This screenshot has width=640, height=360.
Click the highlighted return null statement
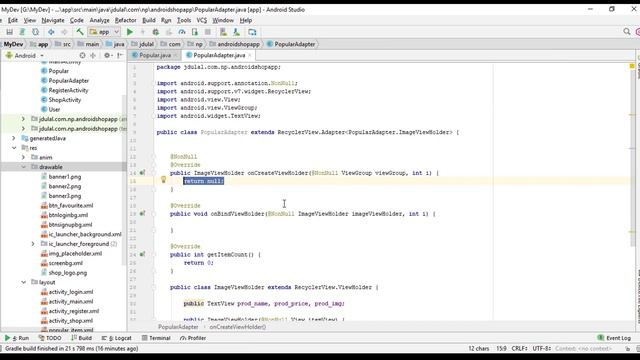[x=204, y=181]
